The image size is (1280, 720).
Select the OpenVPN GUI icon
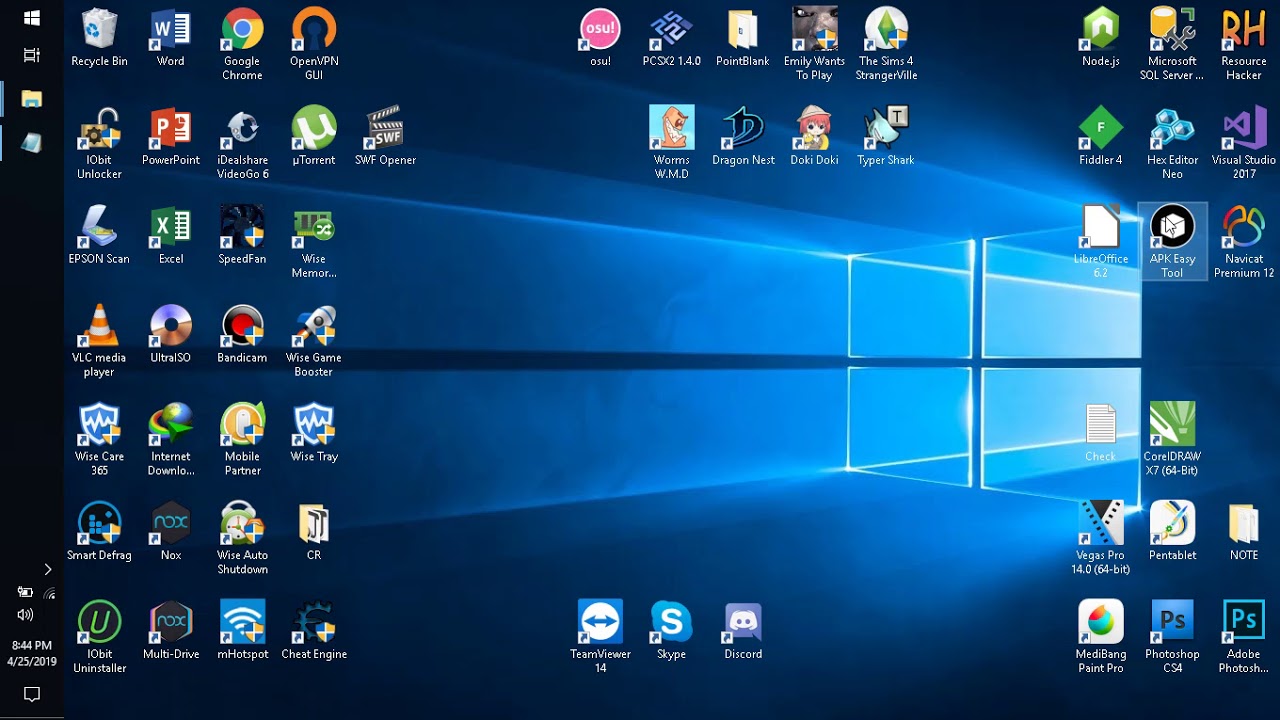pyautogui.click(x=314, y=45)
